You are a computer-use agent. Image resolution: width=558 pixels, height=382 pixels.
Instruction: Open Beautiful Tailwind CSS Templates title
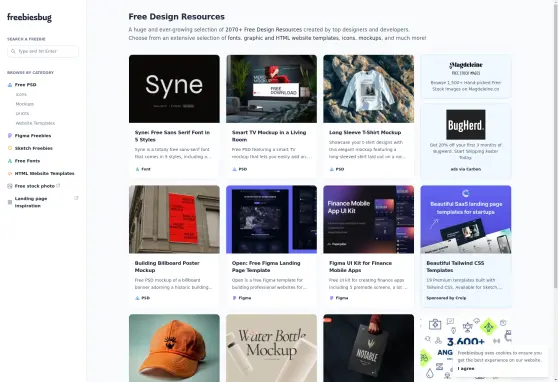[x=455, y=267]
